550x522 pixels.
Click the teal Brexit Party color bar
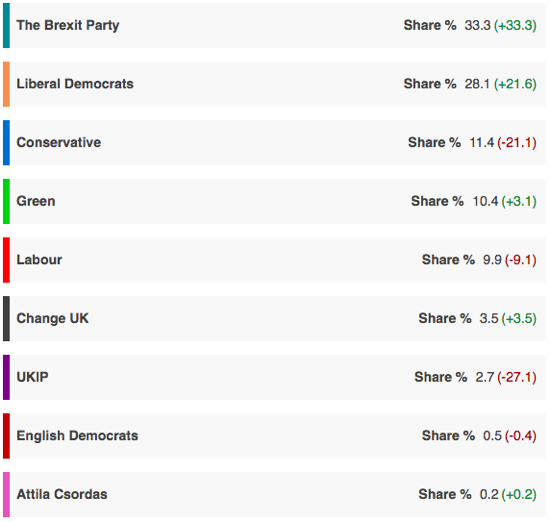[6, 25]
